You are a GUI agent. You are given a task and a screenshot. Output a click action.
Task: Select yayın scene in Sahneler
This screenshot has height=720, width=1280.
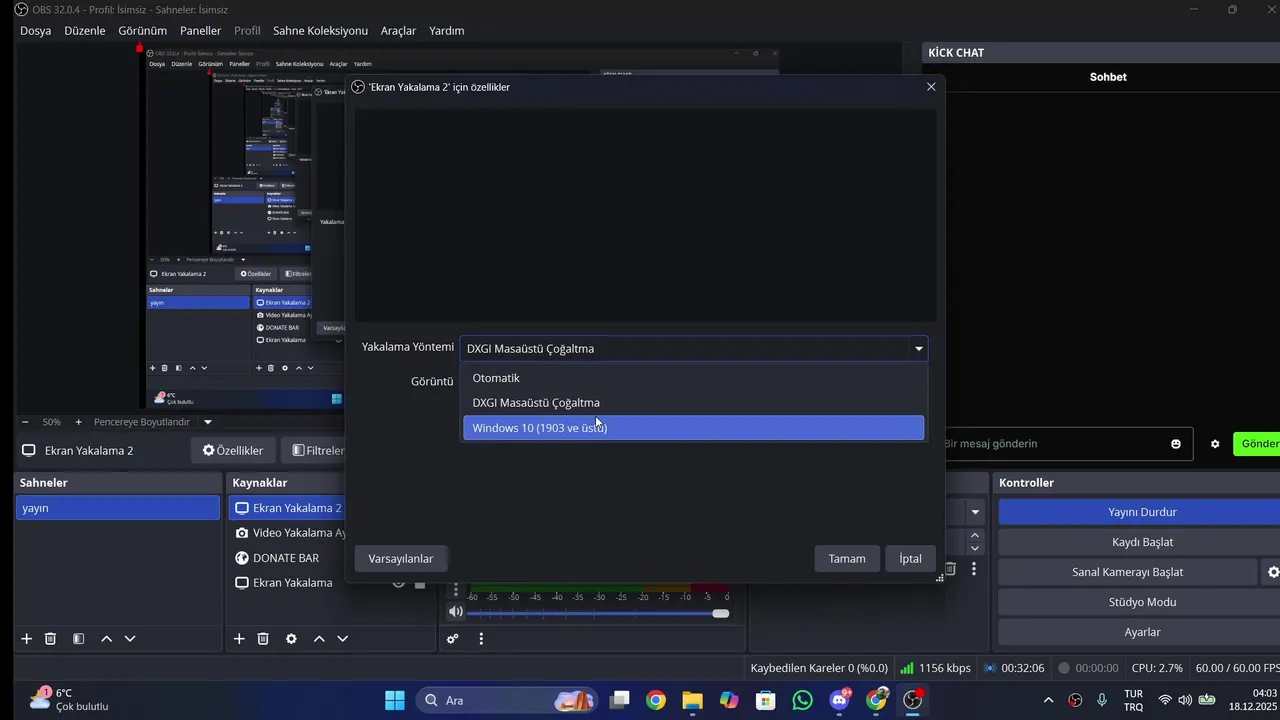(x=118, y=508)
